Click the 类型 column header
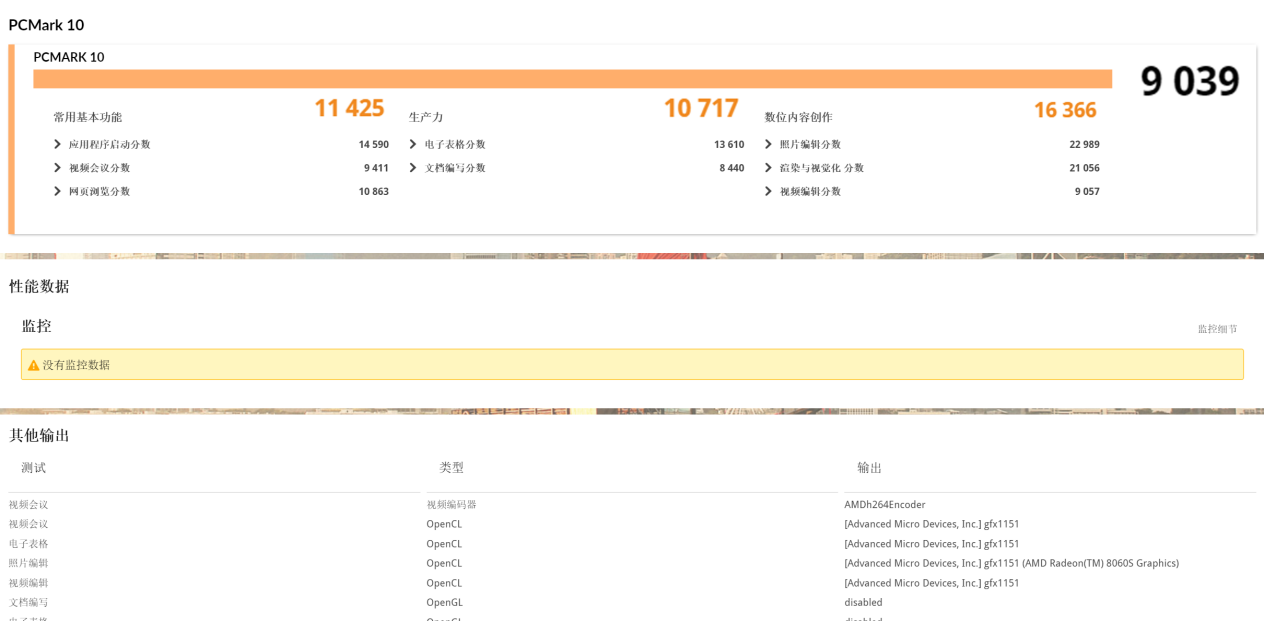The image size is (1264, 621). (x=451, y=467)
